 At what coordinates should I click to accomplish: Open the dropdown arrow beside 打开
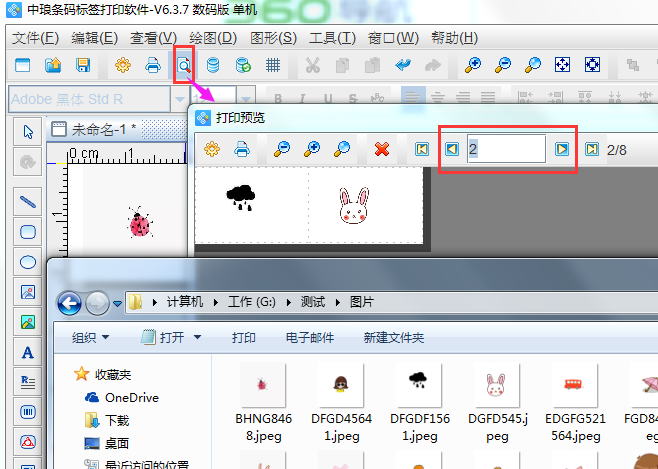(197, 338)
